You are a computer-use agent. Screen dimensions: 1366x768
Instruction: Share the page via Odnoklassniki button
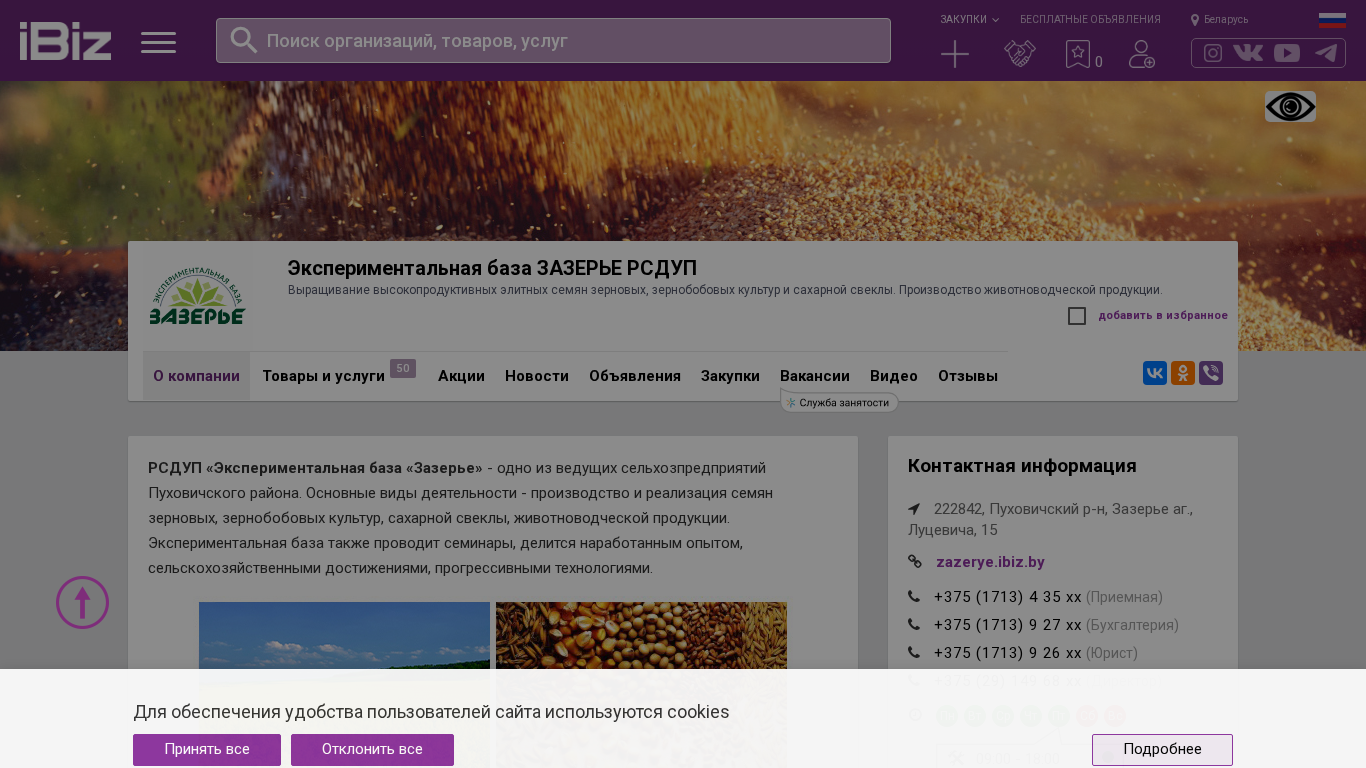coord(1183,373)
